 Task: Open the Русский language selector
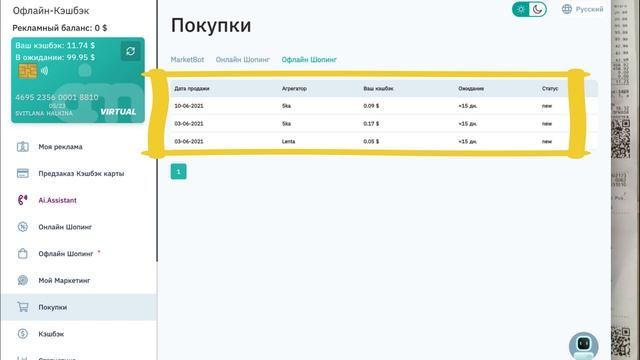point(582,9)
